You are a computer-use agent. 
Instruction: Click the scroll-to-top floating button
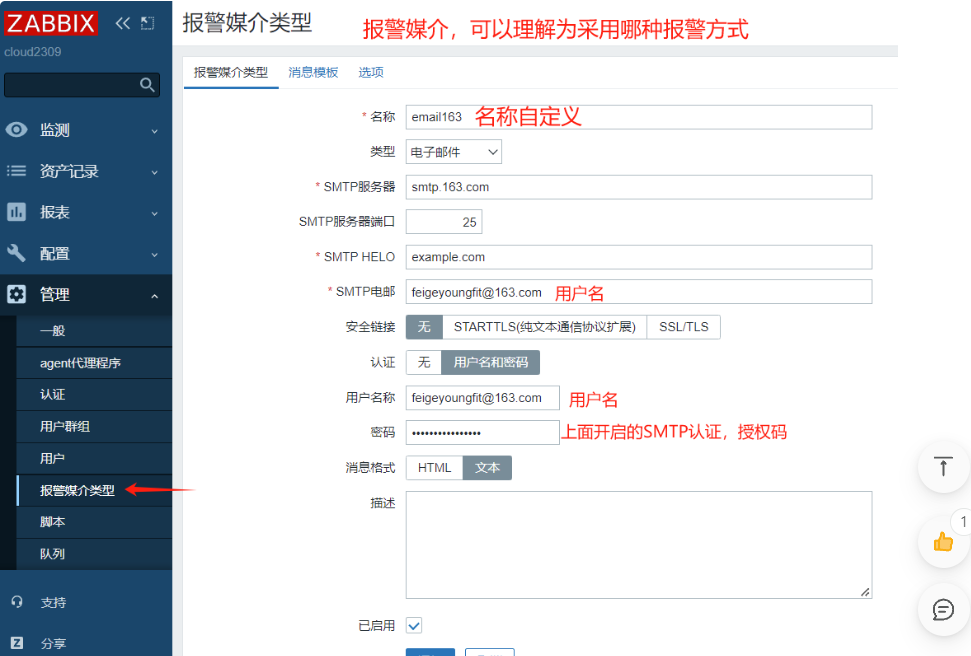coord(943,466)
